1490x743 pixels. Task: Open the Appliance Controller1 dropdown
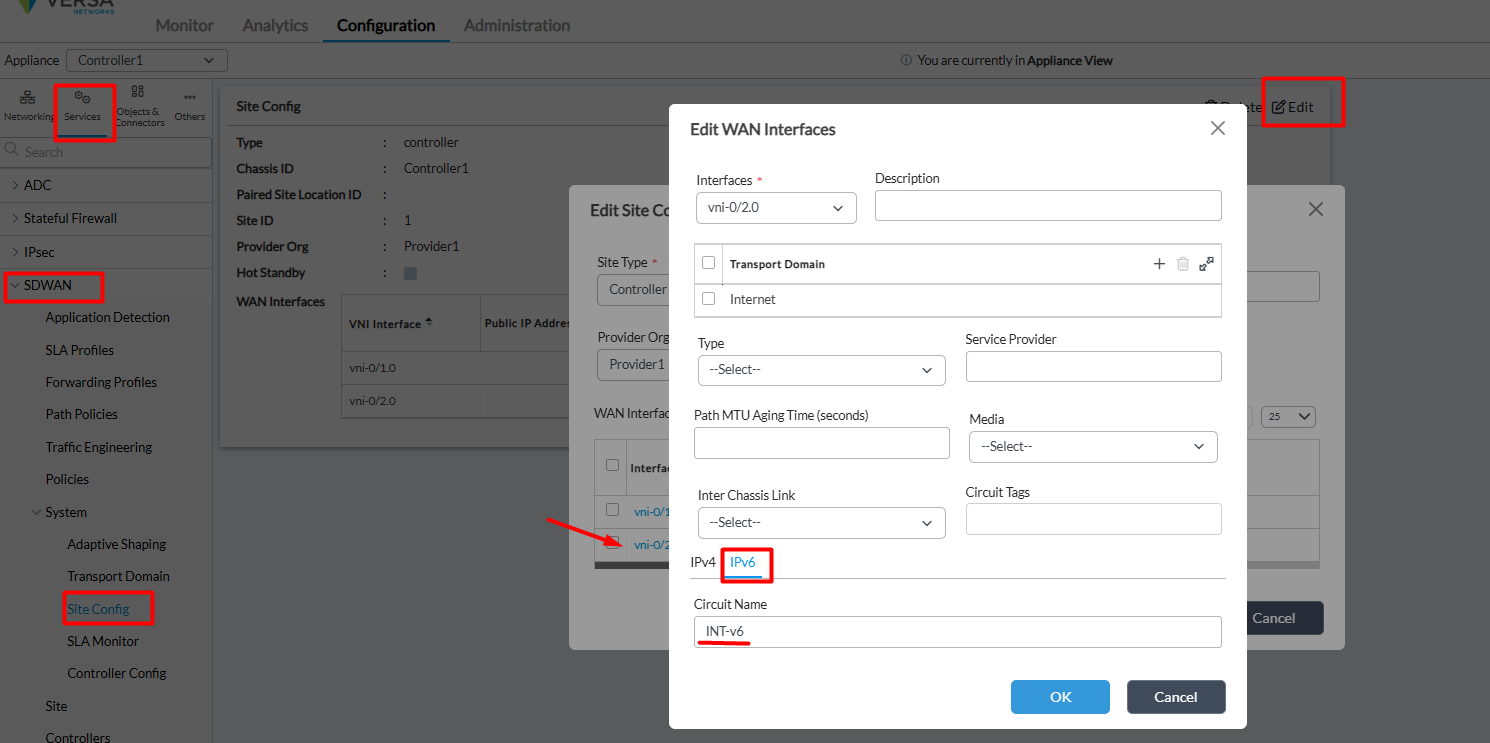tap(147, 61)
